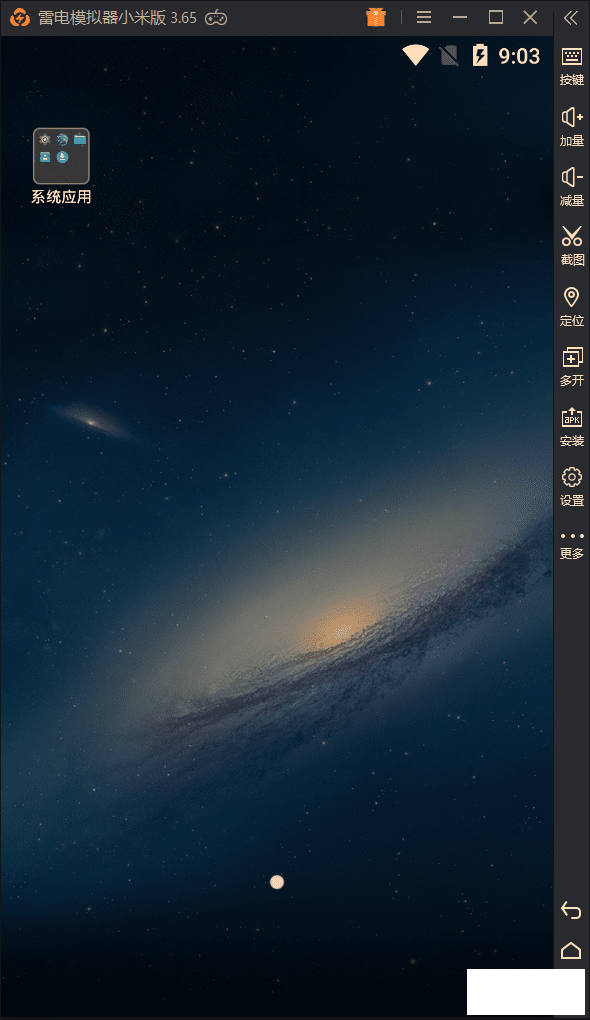Tap the Android back arrow button
The height and width of the screenshot is (1020, 590).
tap(570, 910)
